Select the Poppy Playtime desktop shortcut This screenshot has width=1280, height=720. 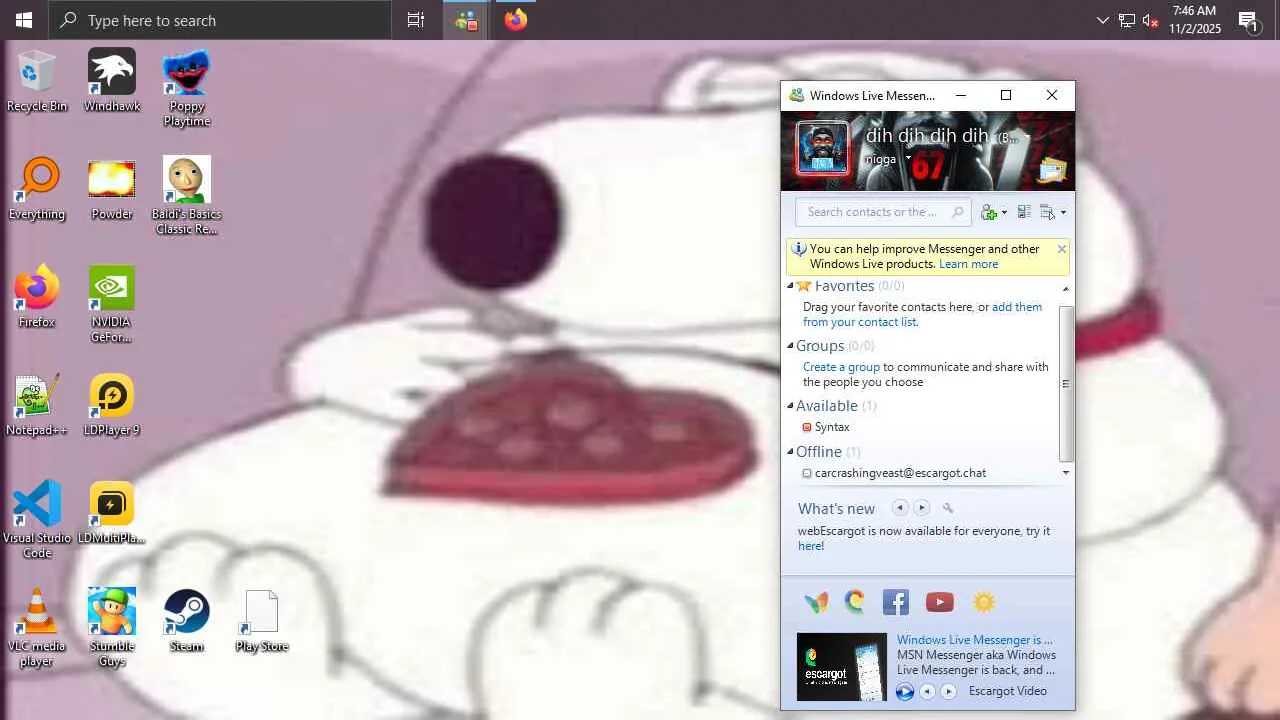(187, 88)
